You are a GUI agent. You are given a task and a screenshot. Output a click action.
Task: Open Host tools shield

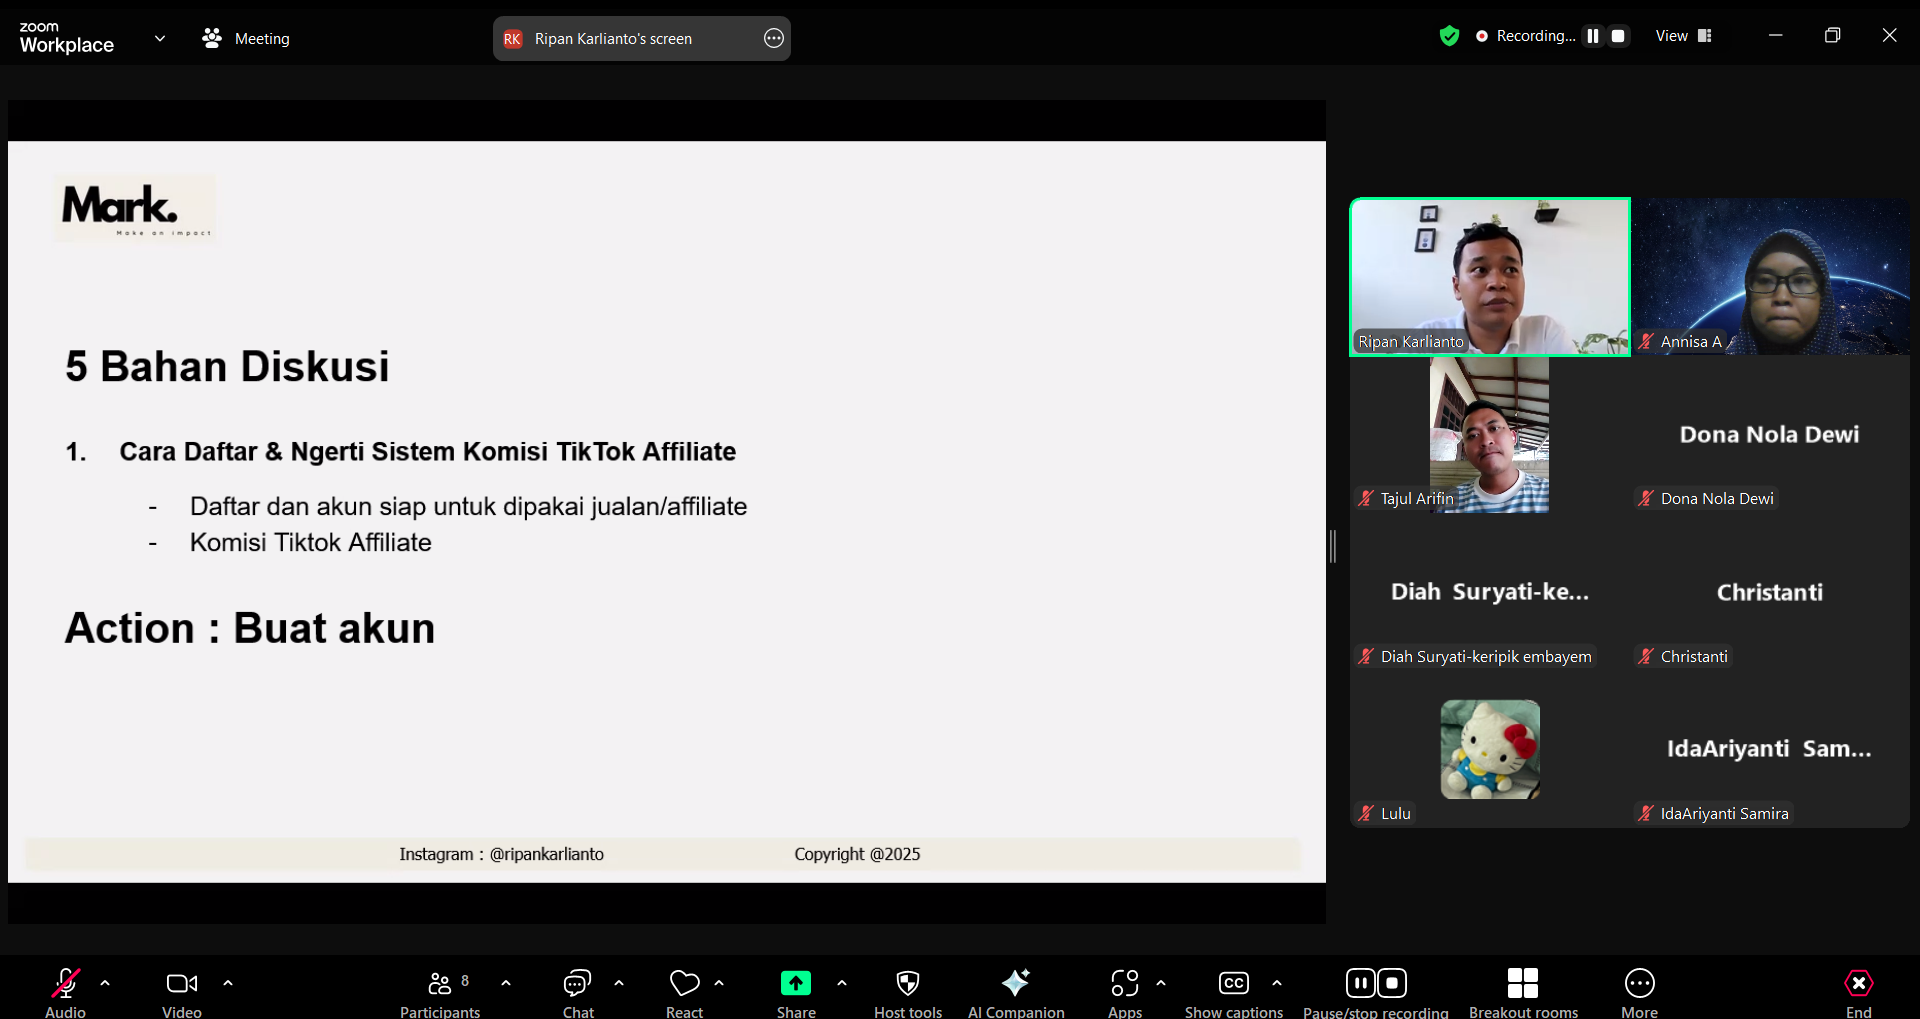pos(908,984)
